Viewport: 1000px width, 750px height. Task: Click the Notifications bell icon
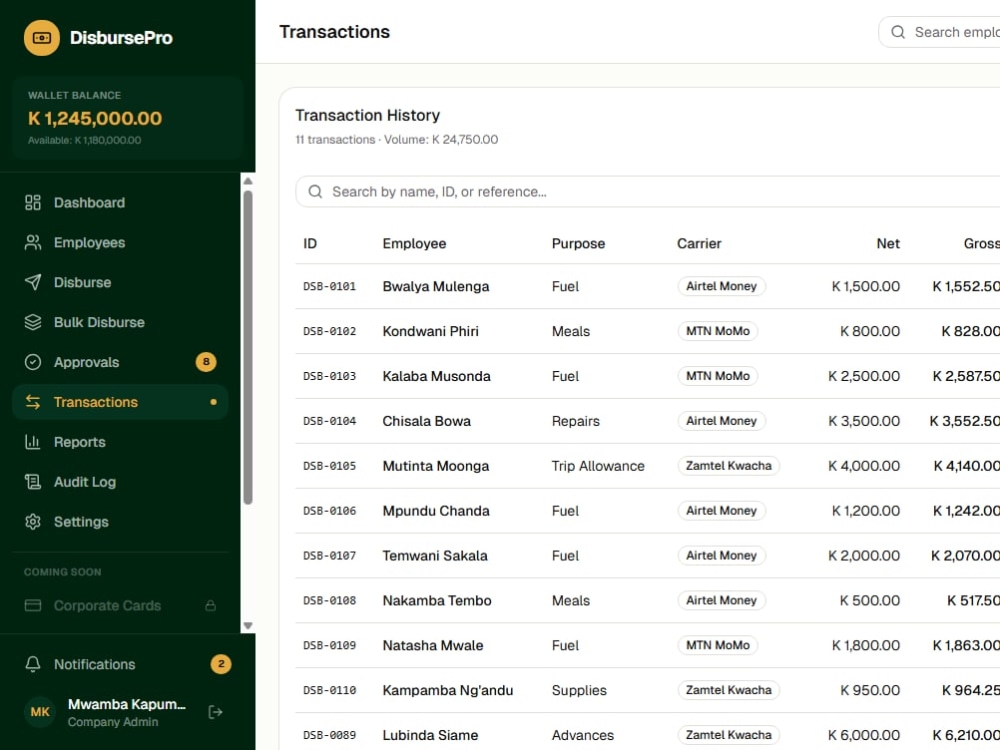click(33, 664)
